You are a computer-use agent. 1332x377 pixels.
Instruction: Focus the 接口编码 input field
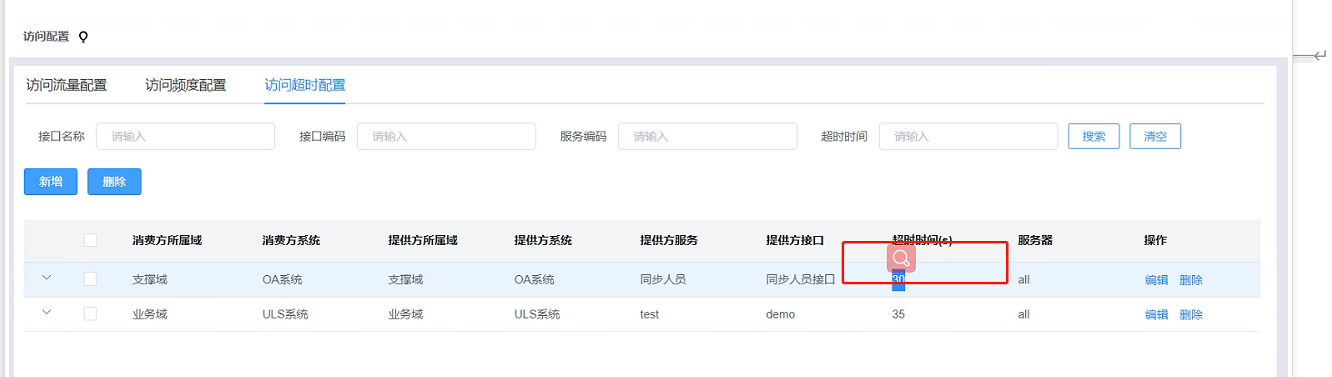click(446, 136)
